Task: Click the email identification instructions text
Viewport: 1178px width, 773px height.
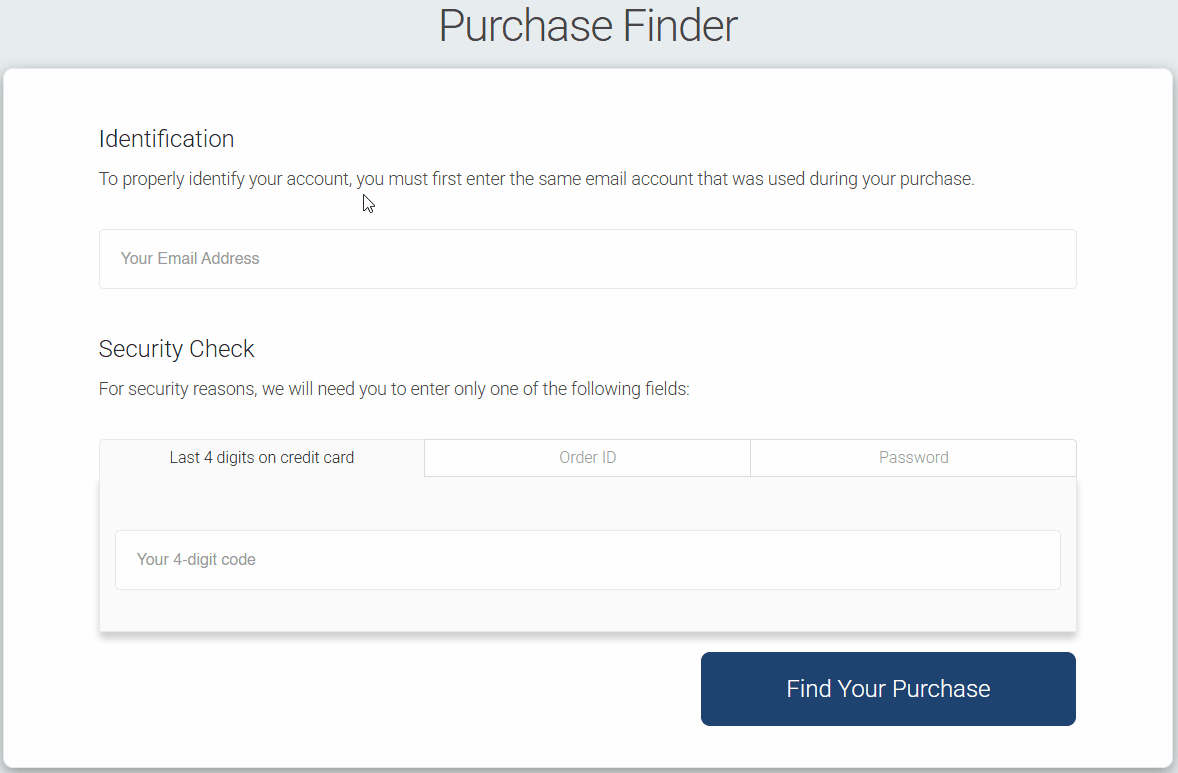Action: 537,178
